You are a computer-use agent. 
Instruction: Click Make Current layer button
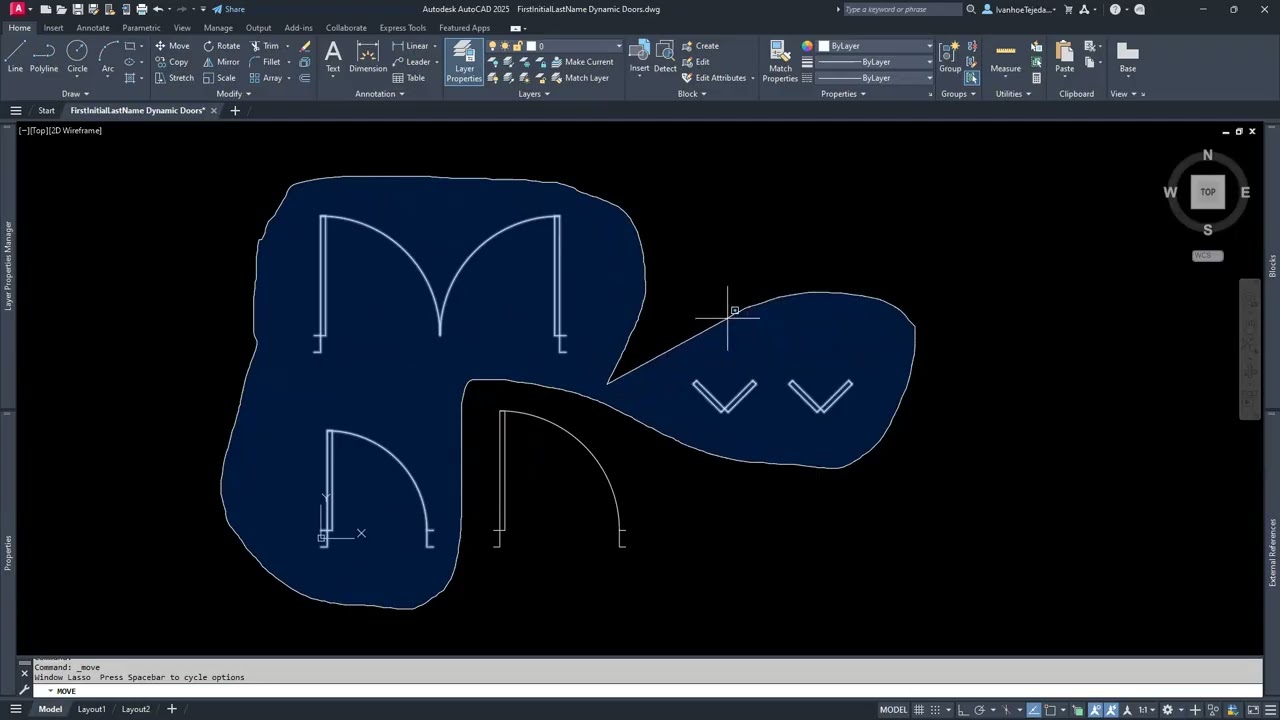[x=580, y=62]
